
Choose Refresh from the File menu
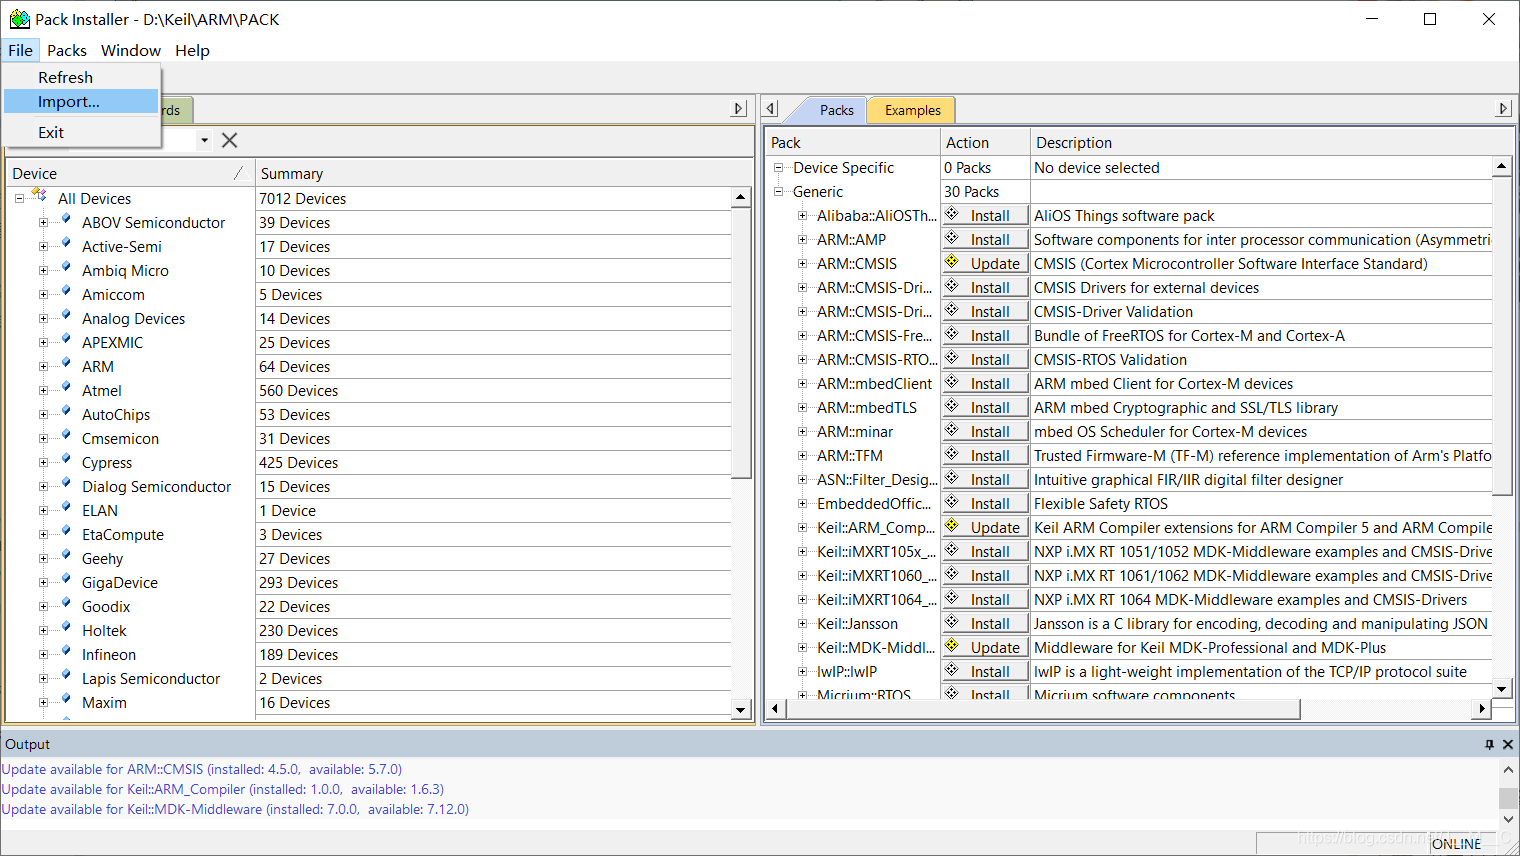(81, 77)
